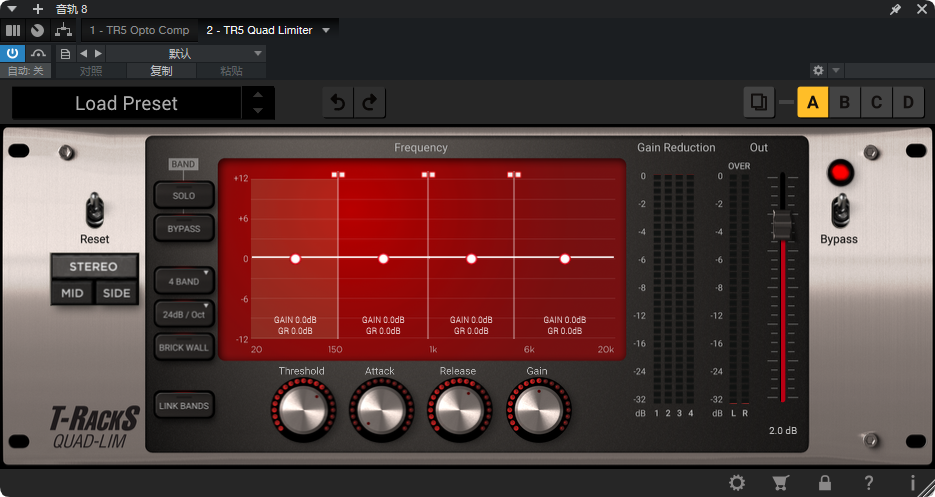
Task: Select preset slot A
Action: pyautogui.click(x=812, y=103)
